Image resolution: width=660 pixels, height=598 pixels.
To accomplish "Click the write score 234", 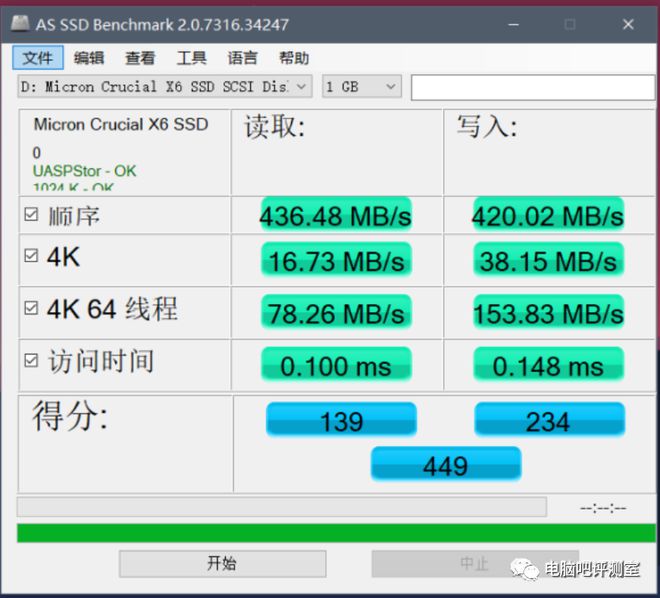I will 549,420.
